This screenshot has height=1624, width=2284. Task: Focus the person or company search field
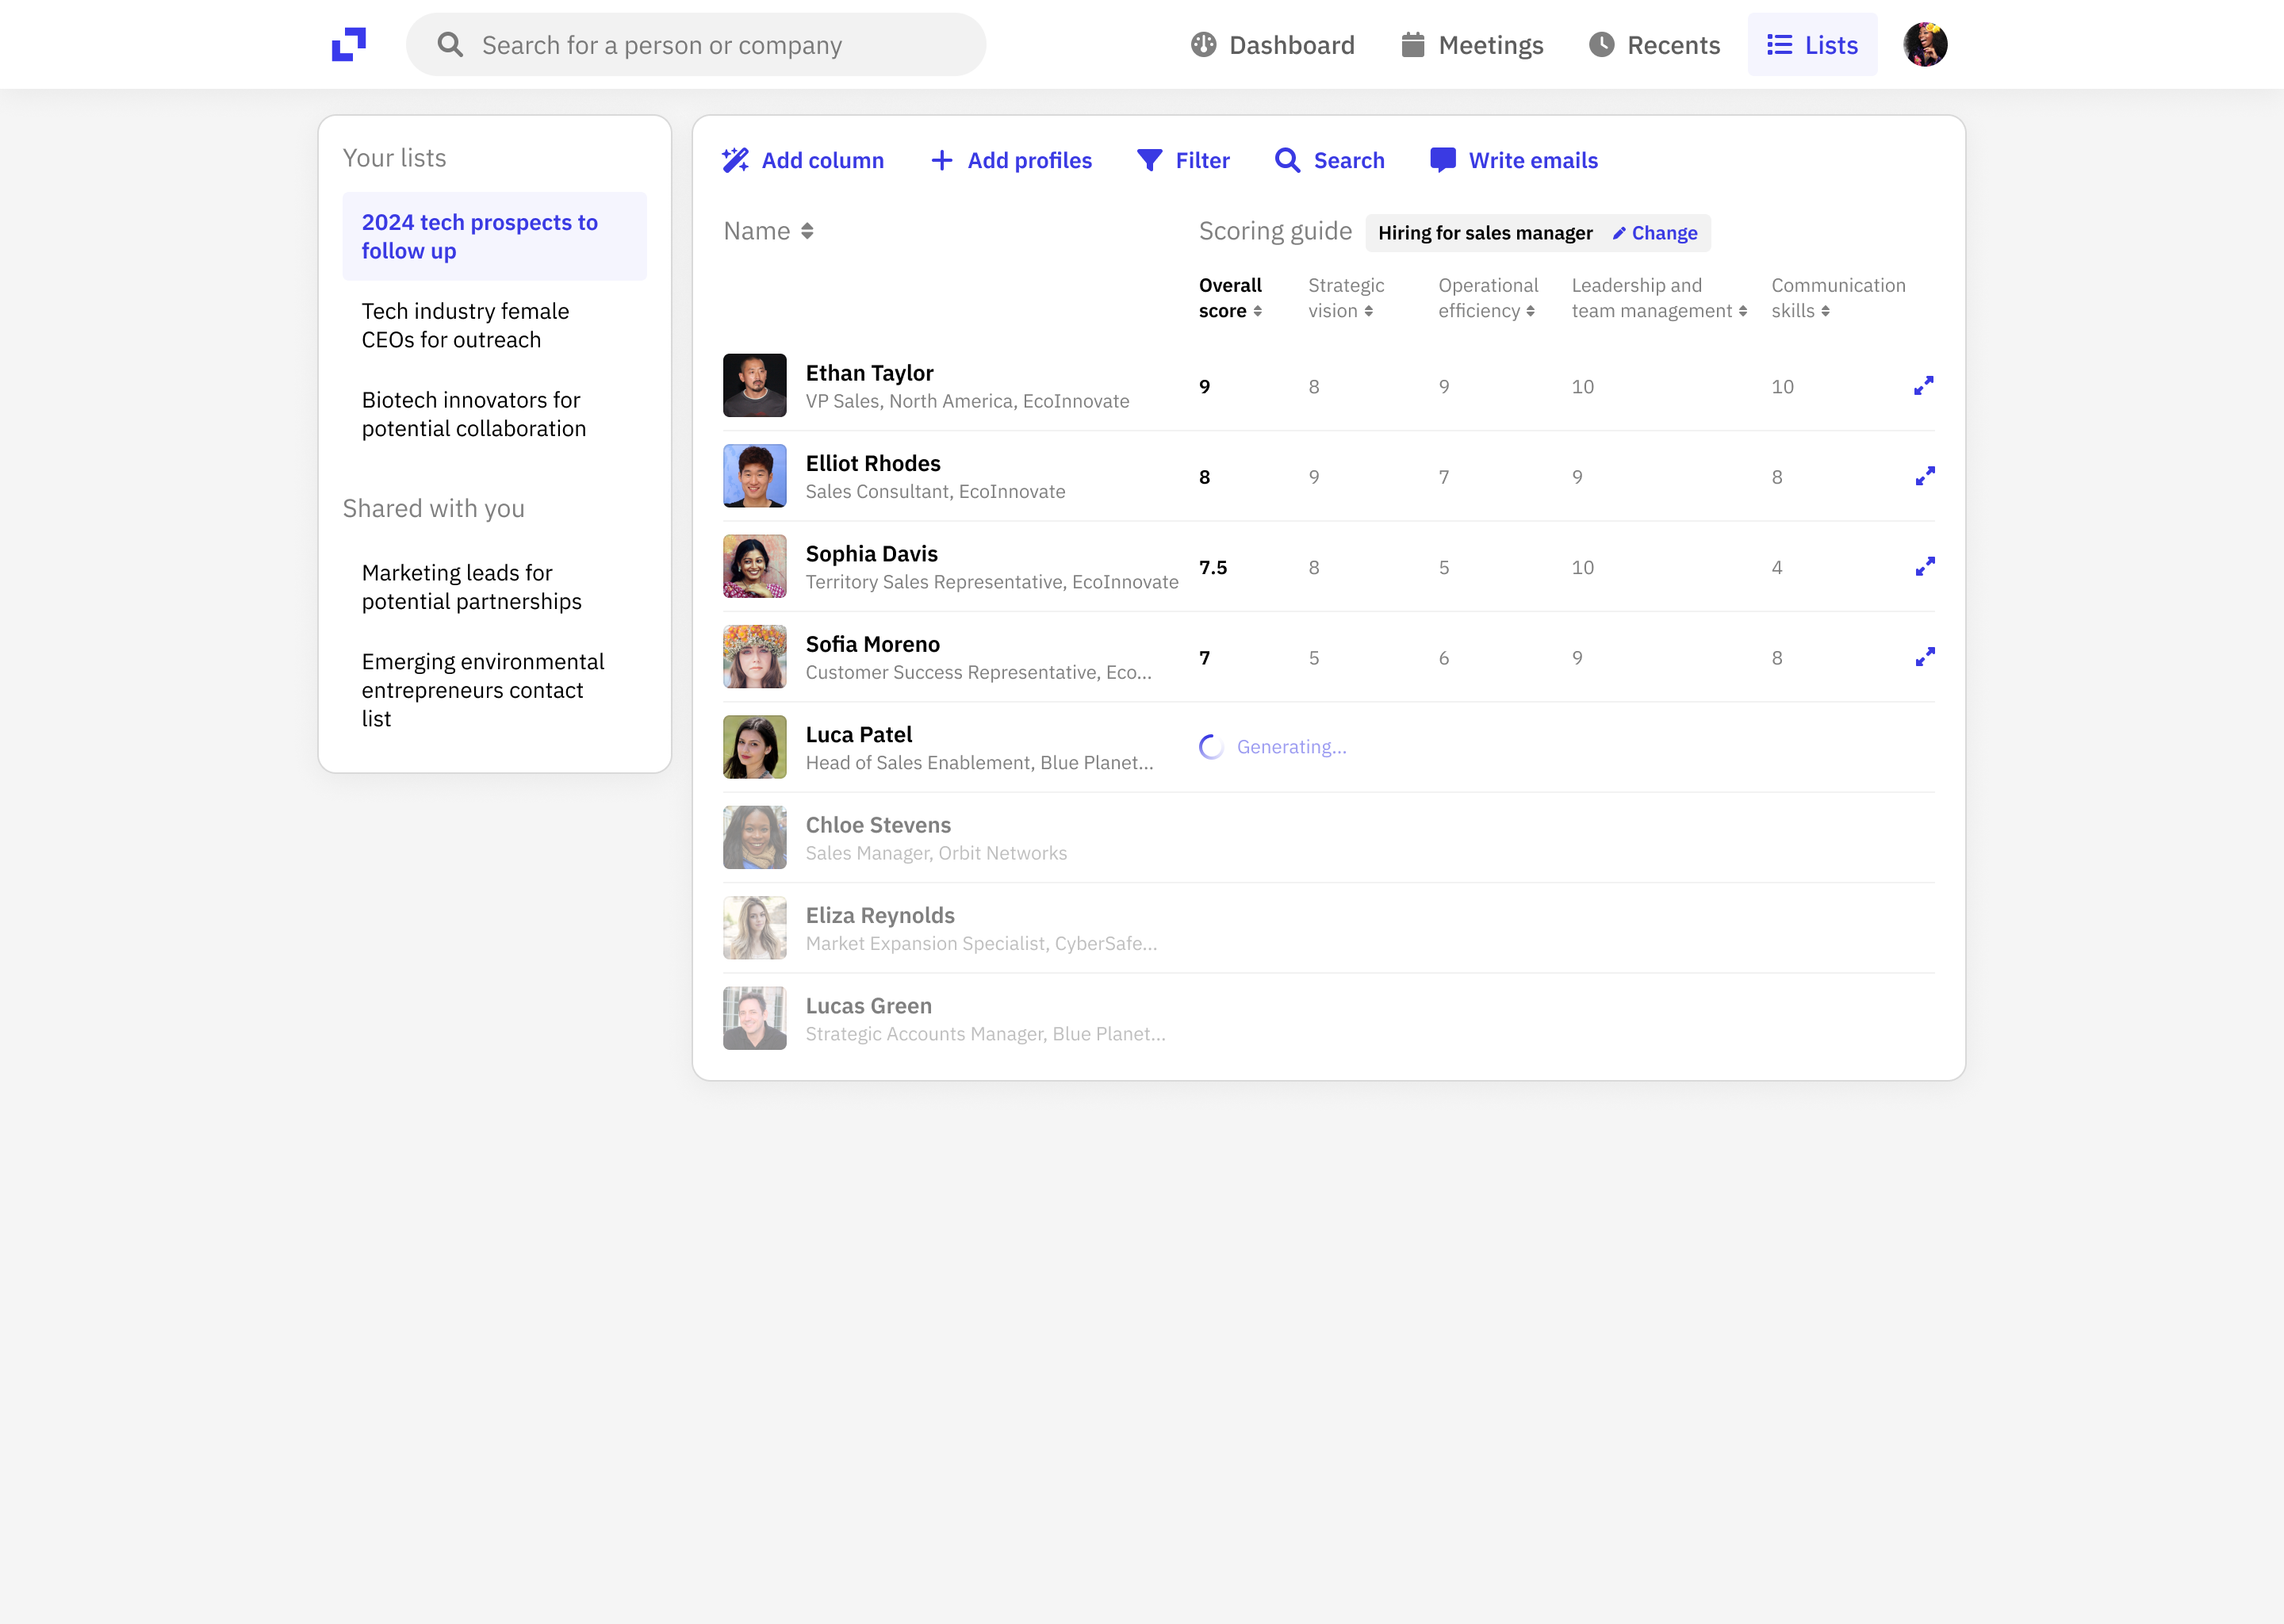click(x=696, y=45)
